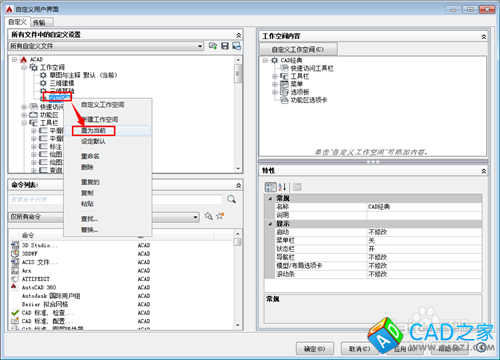Collapse the 特性 panel chevron

pos(484,171)
